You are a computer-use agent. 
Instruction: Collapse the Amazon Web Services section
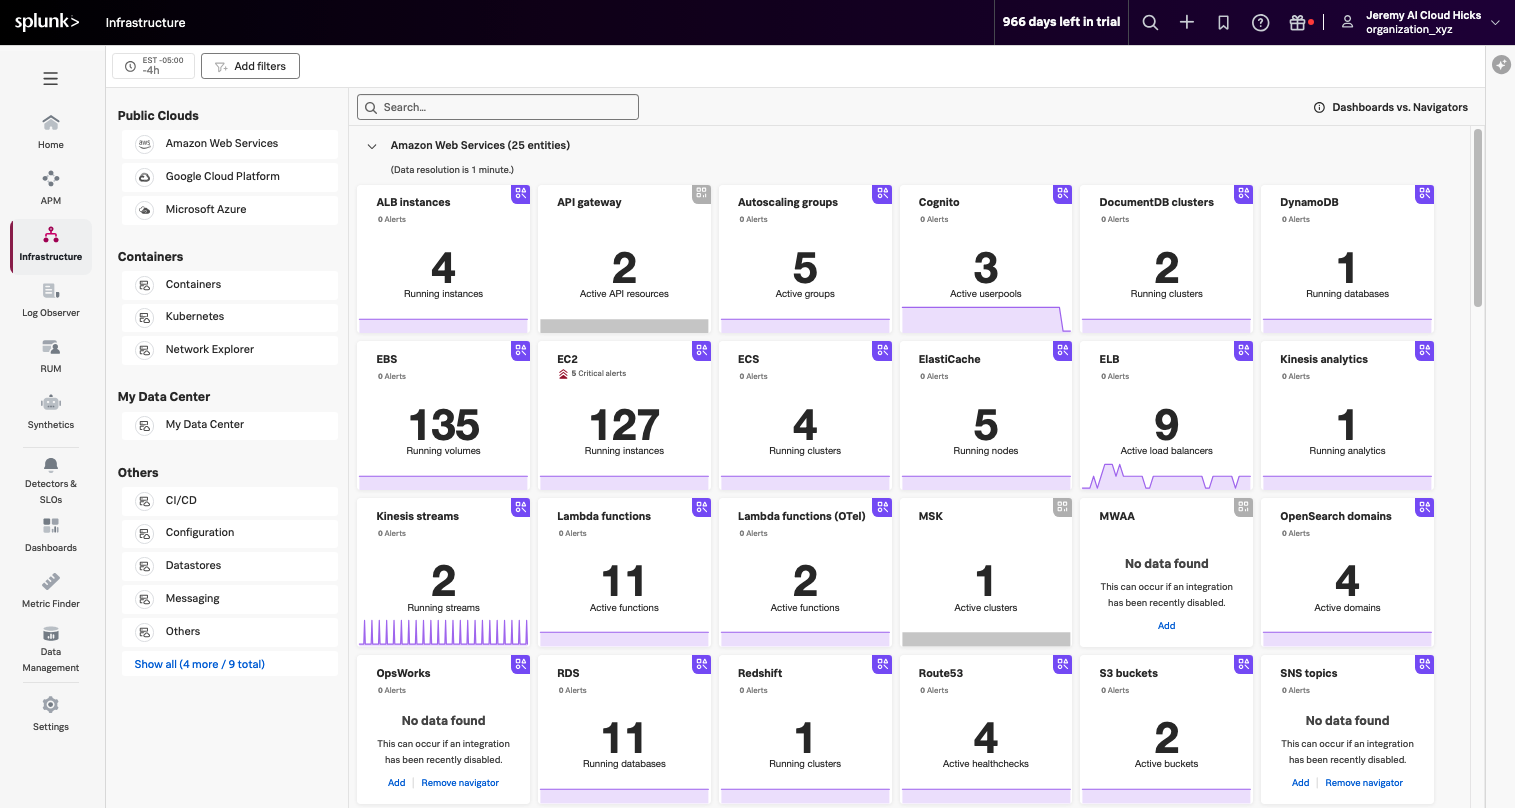click(371, 145)
